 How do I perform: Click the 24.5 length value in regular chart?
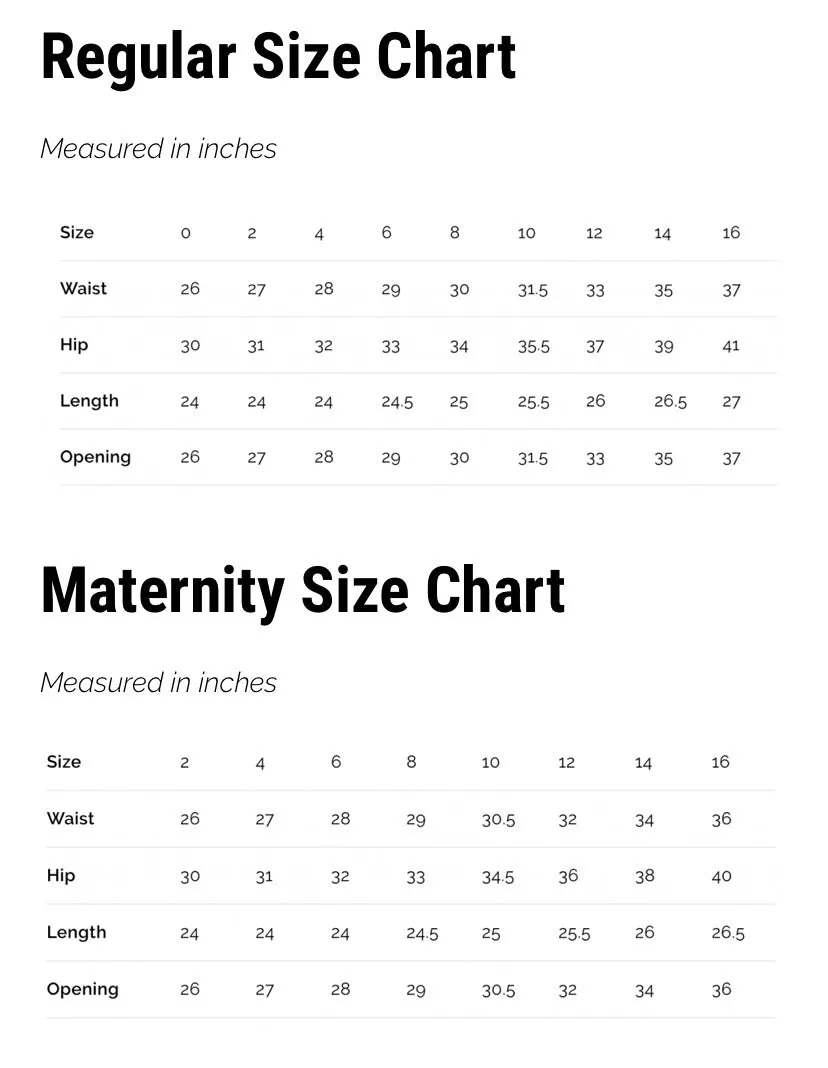(397, 402)
